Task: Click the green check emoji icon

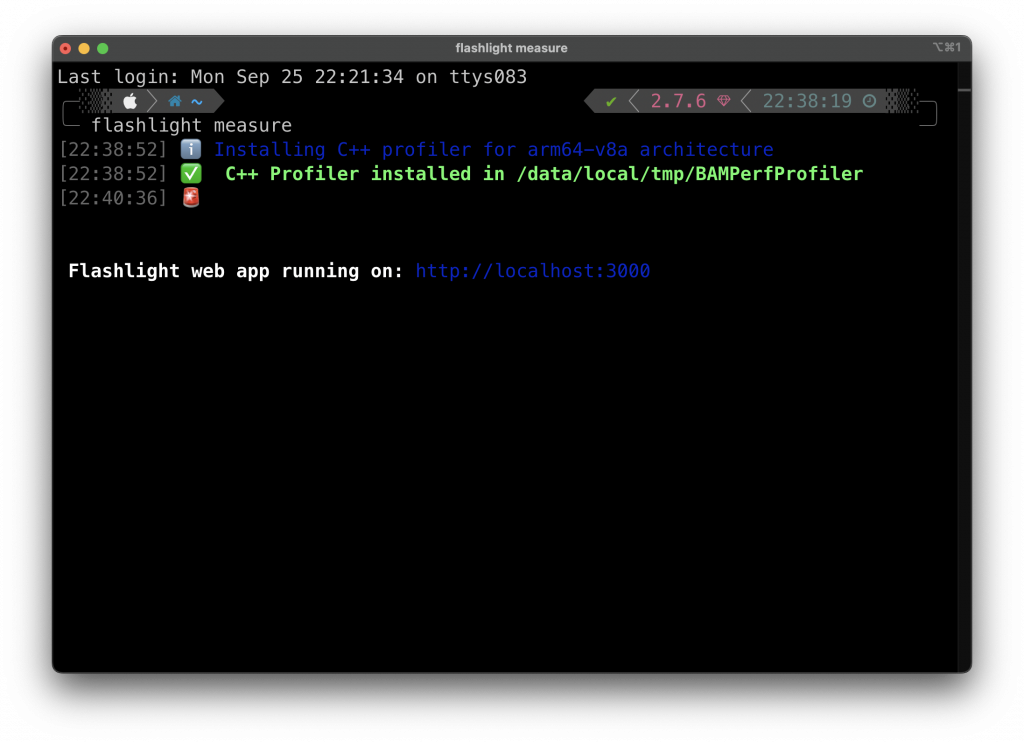Action: 191,173
